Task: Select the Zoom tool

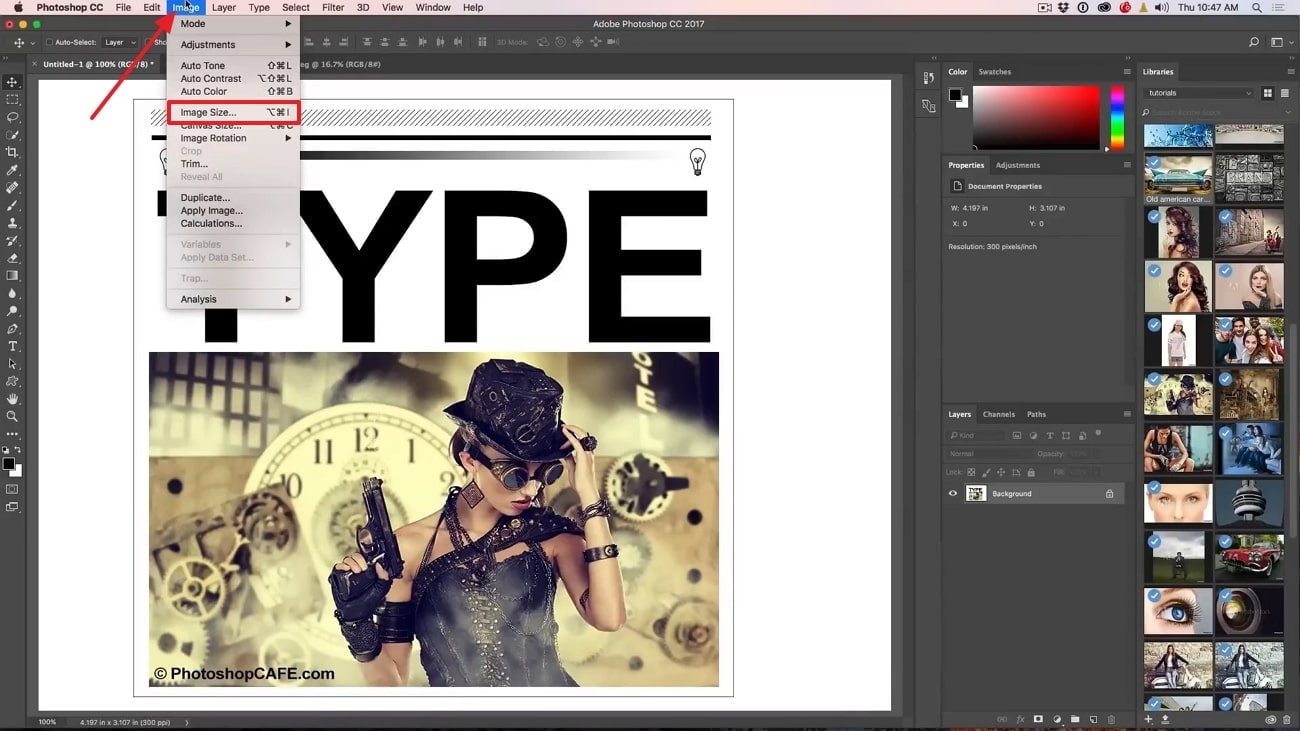Action: coord(13,416)
